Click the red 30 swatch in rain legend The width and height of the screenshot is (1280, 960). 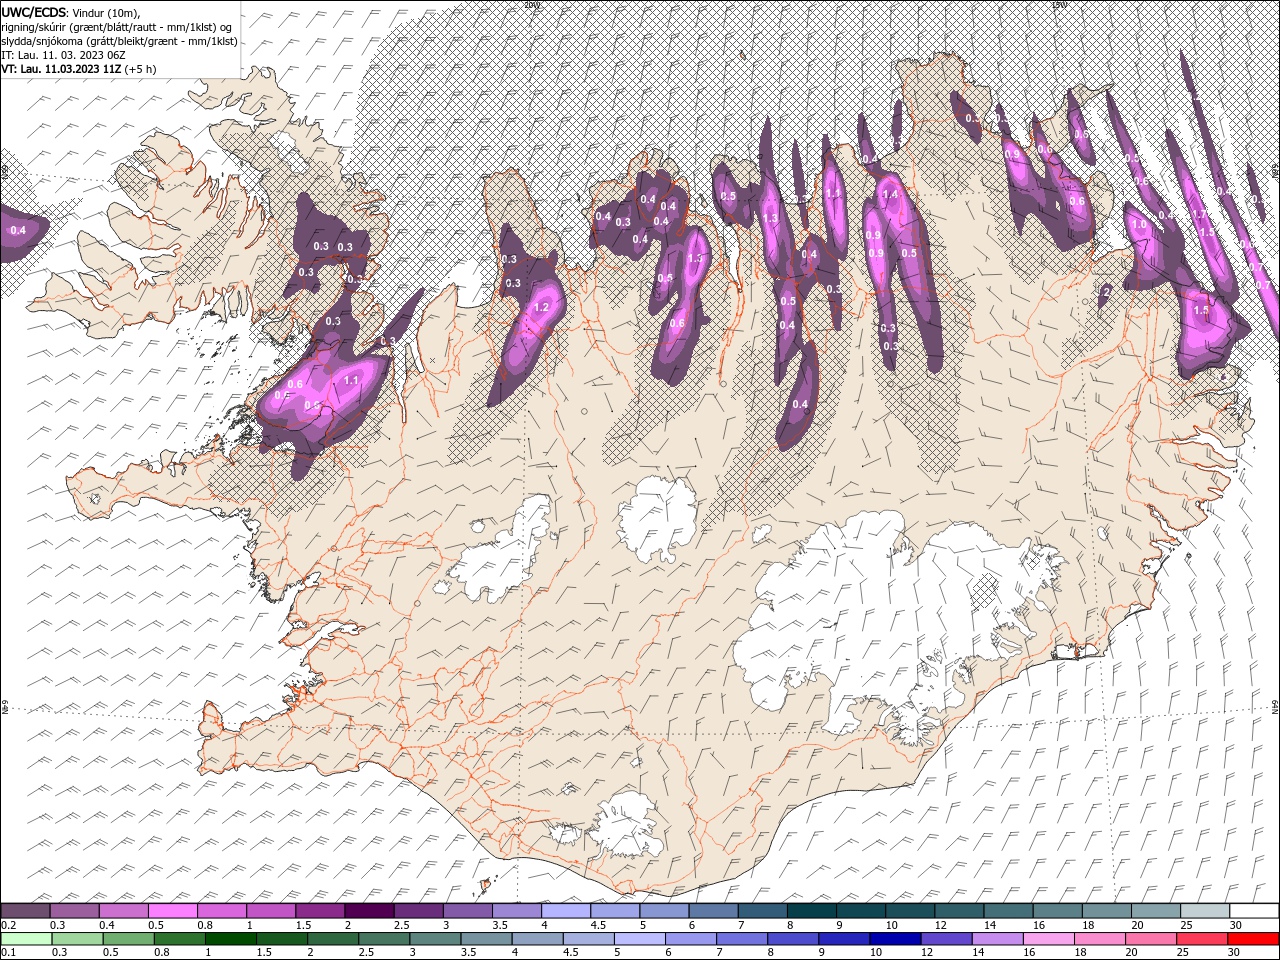click(x=1254, y=939)
